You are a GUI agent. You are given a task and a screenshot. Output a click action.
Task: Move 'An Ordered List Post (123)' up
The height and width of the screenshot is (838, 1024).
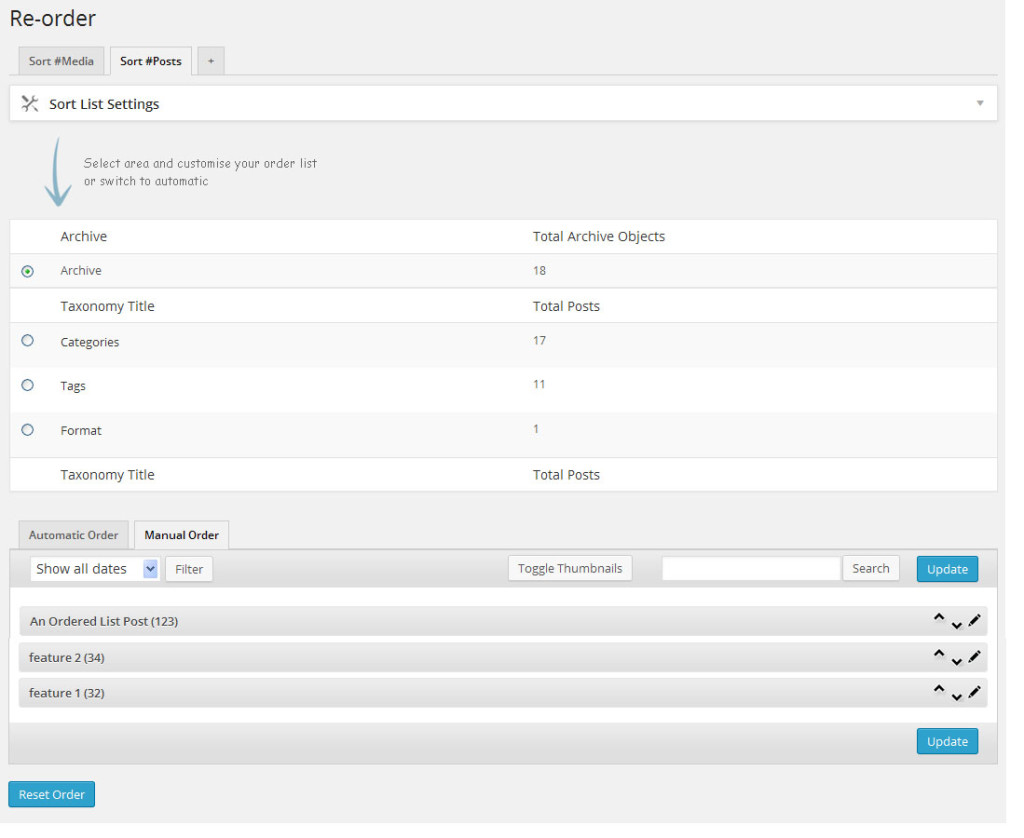[x=955, y=628]
